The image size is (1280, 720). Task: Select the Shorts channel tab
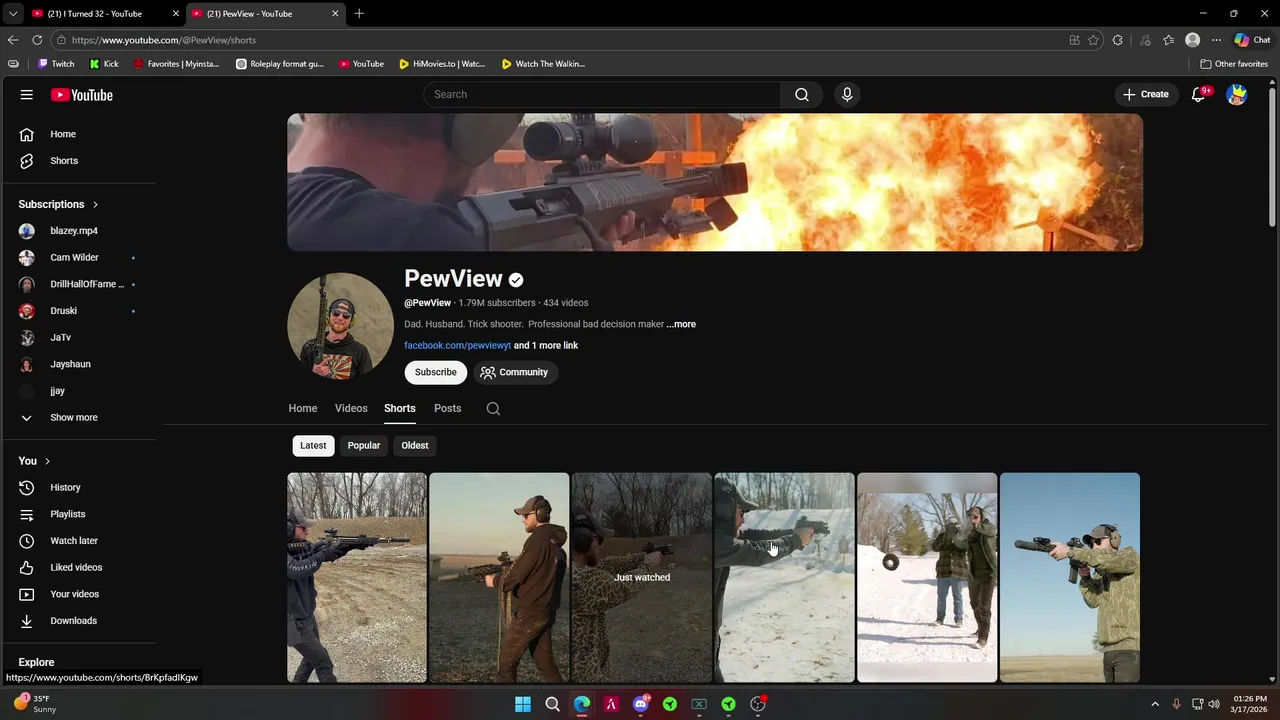click(x=399, y=408)
